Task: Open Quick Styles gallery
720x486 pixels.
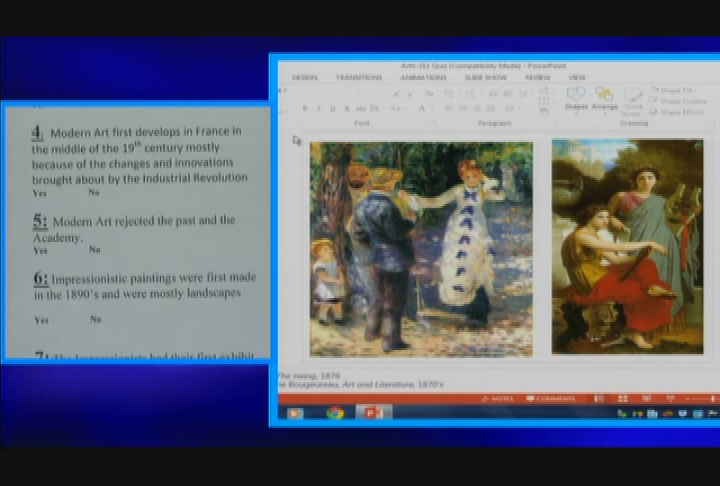Action: click(633, 102)
